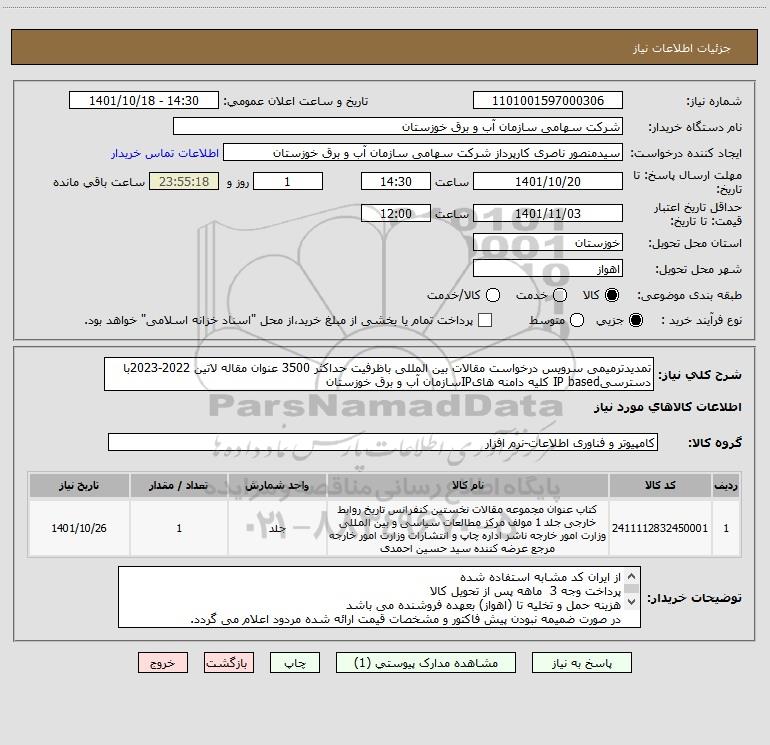Image resolution: width=770 pixels, height=745 pixels.
Task: Click the نام کالا column header
Action: (x=468, y=486)
